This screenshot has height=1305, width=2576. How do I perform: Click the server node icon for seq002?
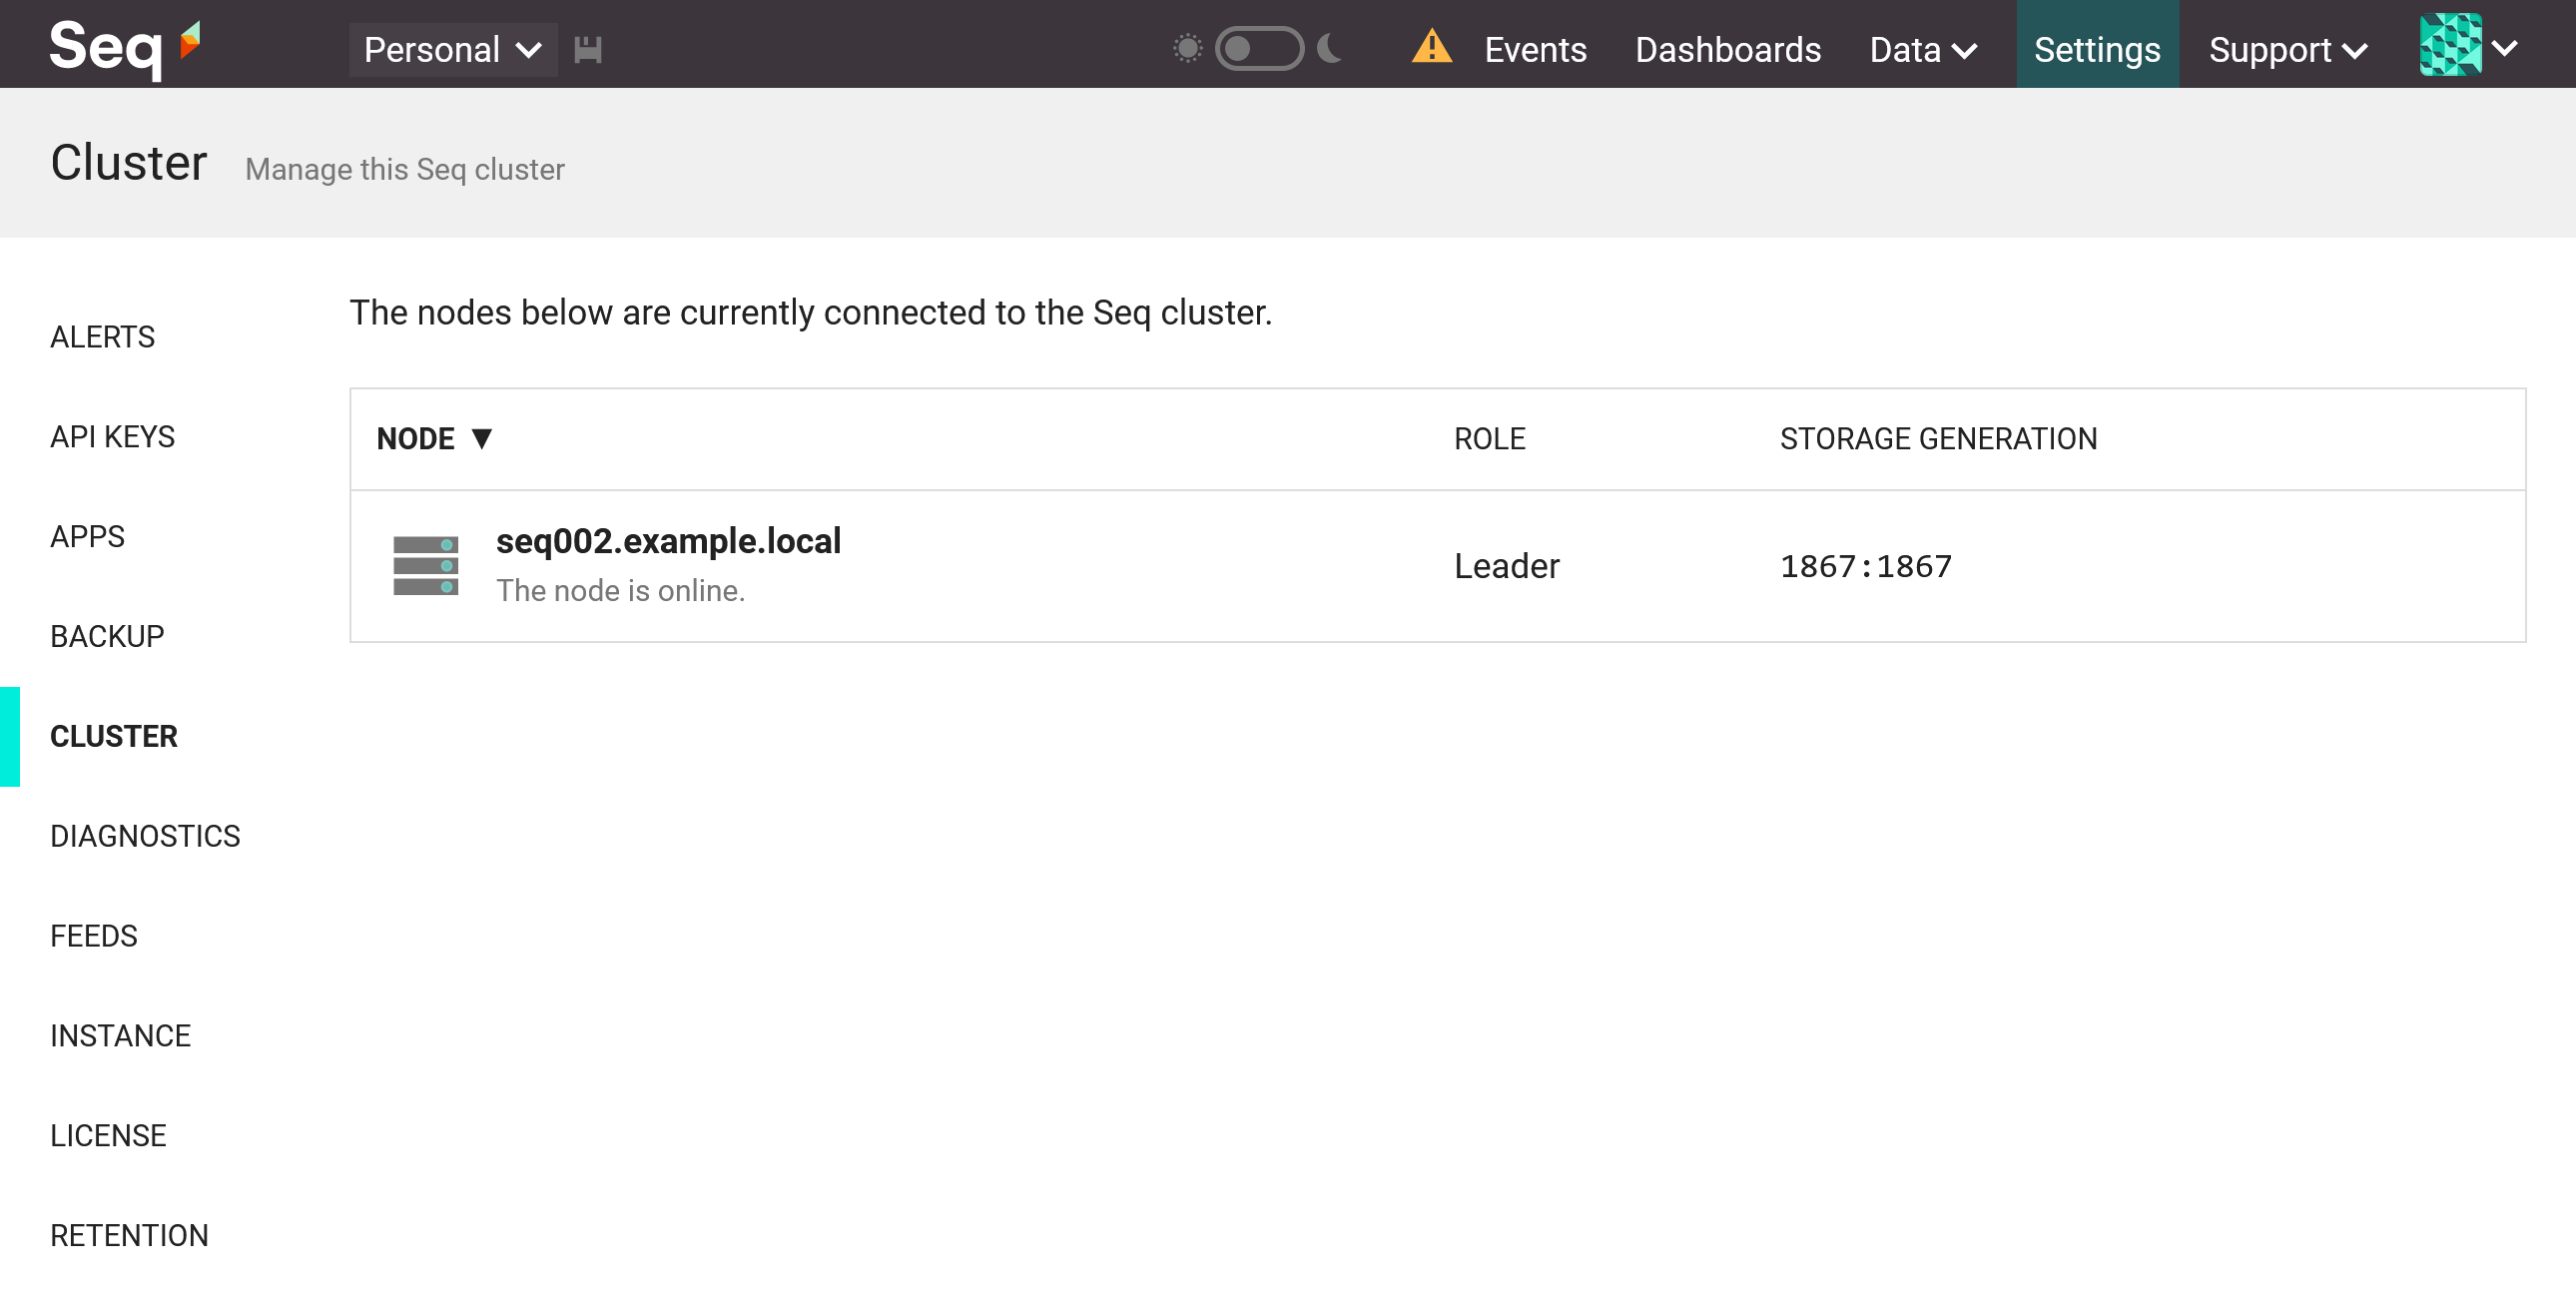pos(425,565)
